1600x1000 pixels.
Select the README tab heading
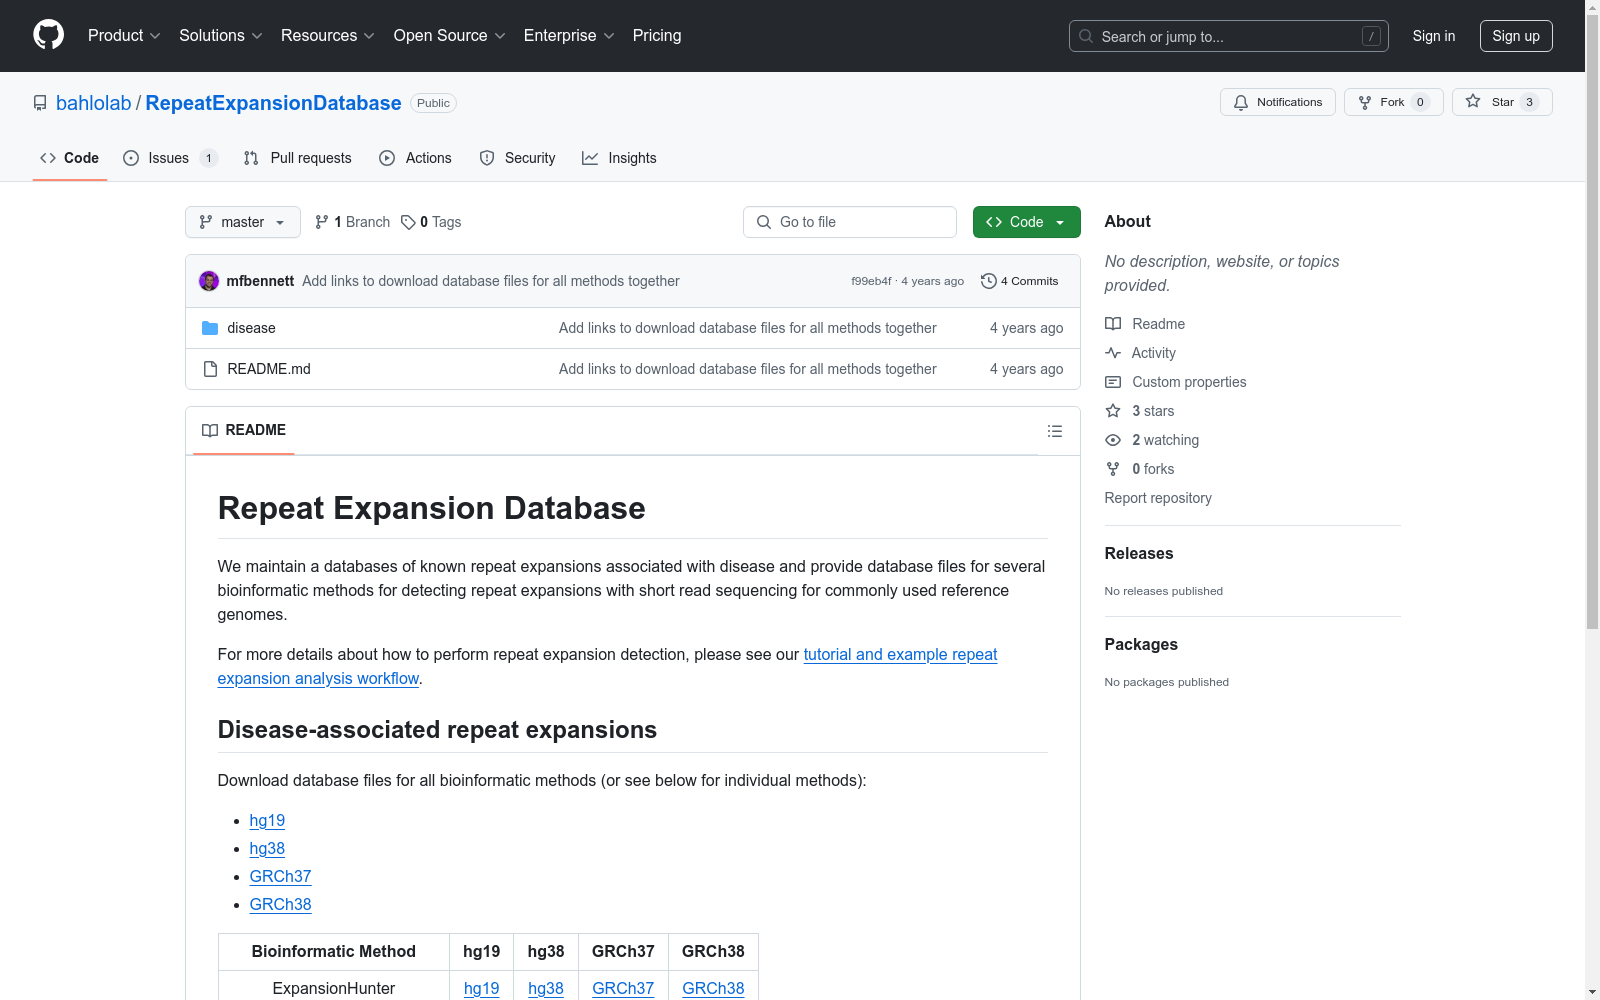coord(244,430)
